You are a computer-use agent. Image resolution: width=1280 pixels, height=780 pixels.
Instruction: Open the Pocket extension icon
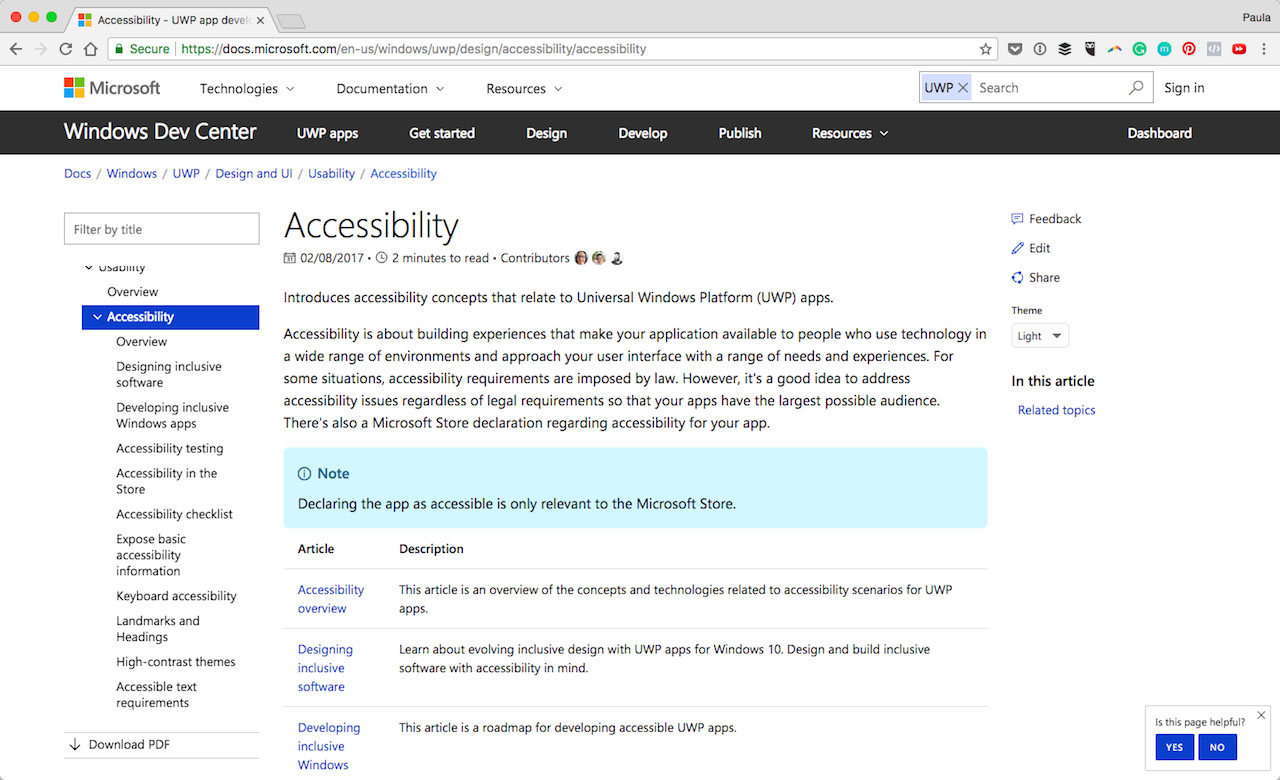tap(1014, 49)
